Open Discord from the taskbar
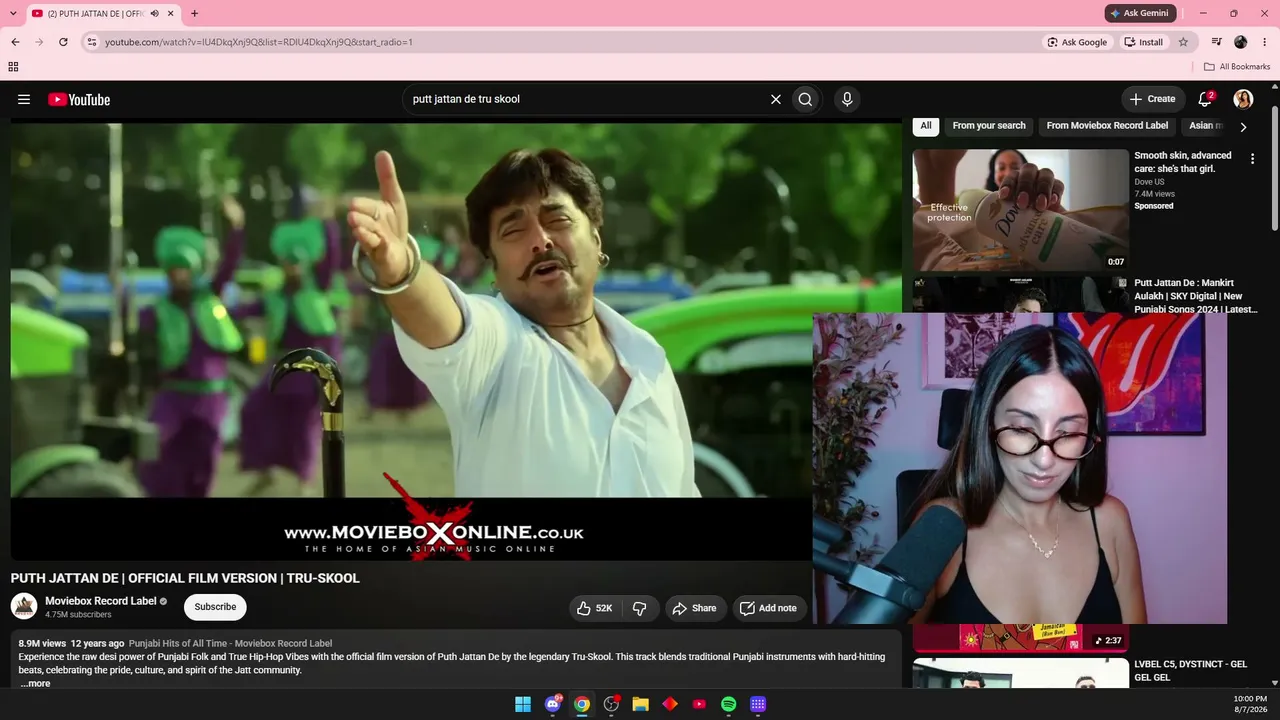This screenshot has height=720, width=1280. [x=553, y=704]
